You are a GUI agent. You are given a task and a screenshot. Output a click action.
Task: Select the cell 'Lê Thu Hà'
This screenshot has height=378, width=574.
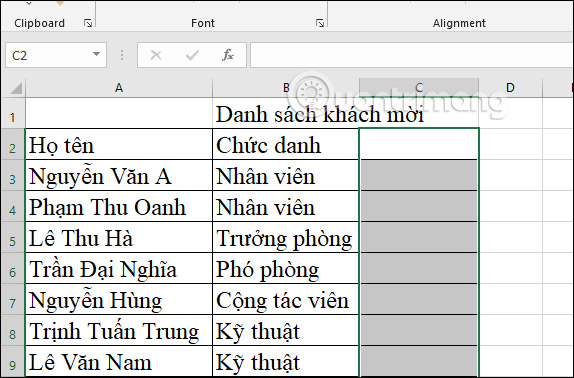(x=119, y=237)
